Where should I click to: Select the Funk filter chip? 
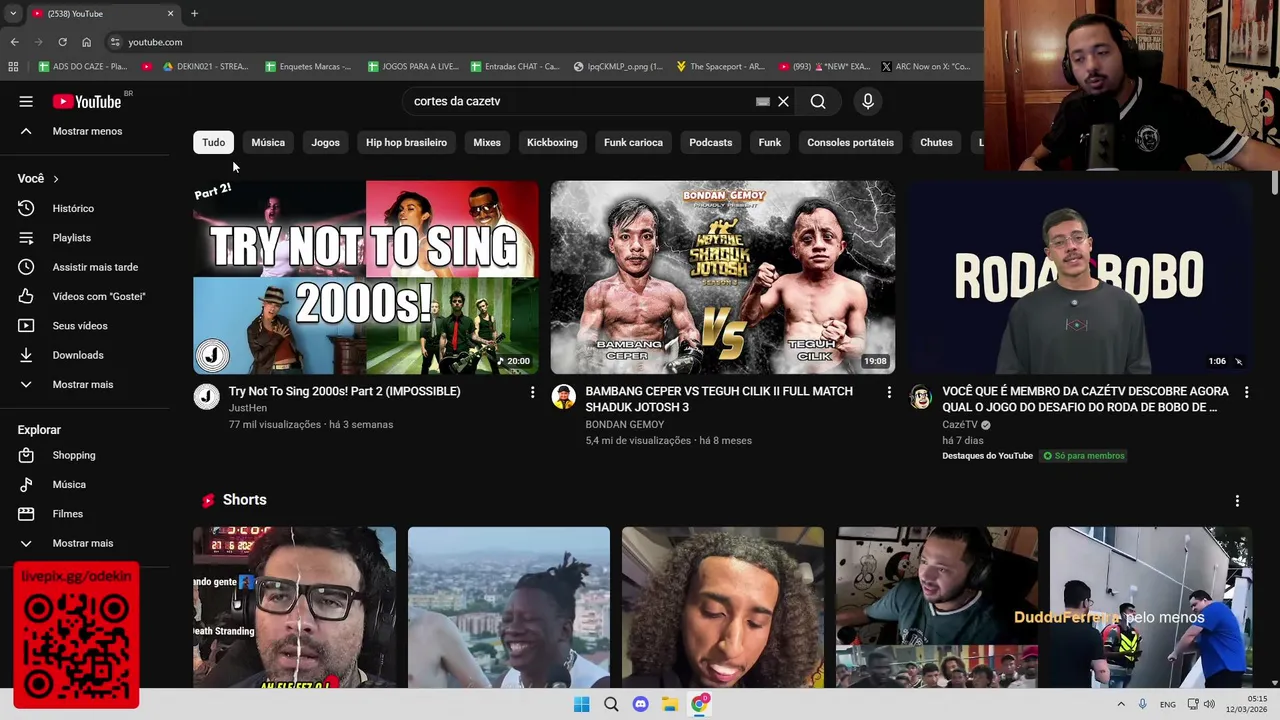pyautogui.click(x=770, y=142)
